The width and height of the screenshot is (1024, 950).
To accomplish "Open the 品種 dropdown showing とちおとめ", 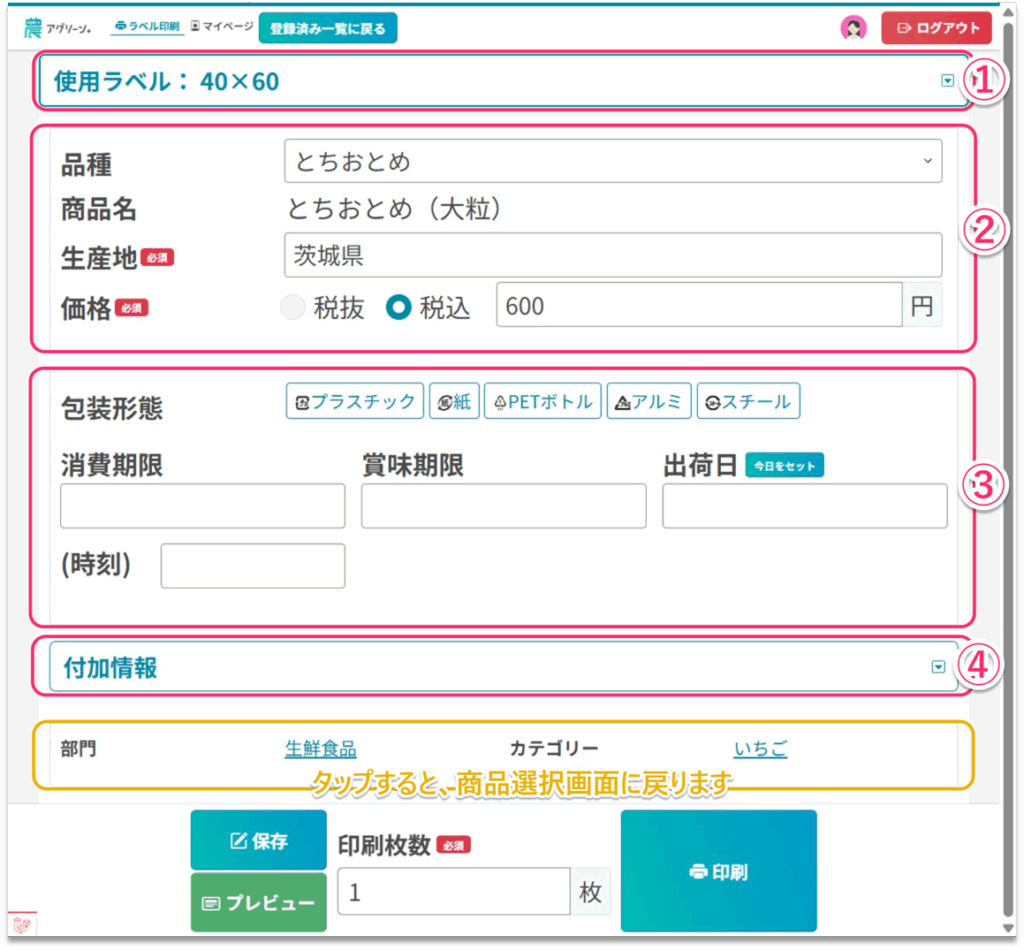I will pyautogui.click(x=612, y=161).
